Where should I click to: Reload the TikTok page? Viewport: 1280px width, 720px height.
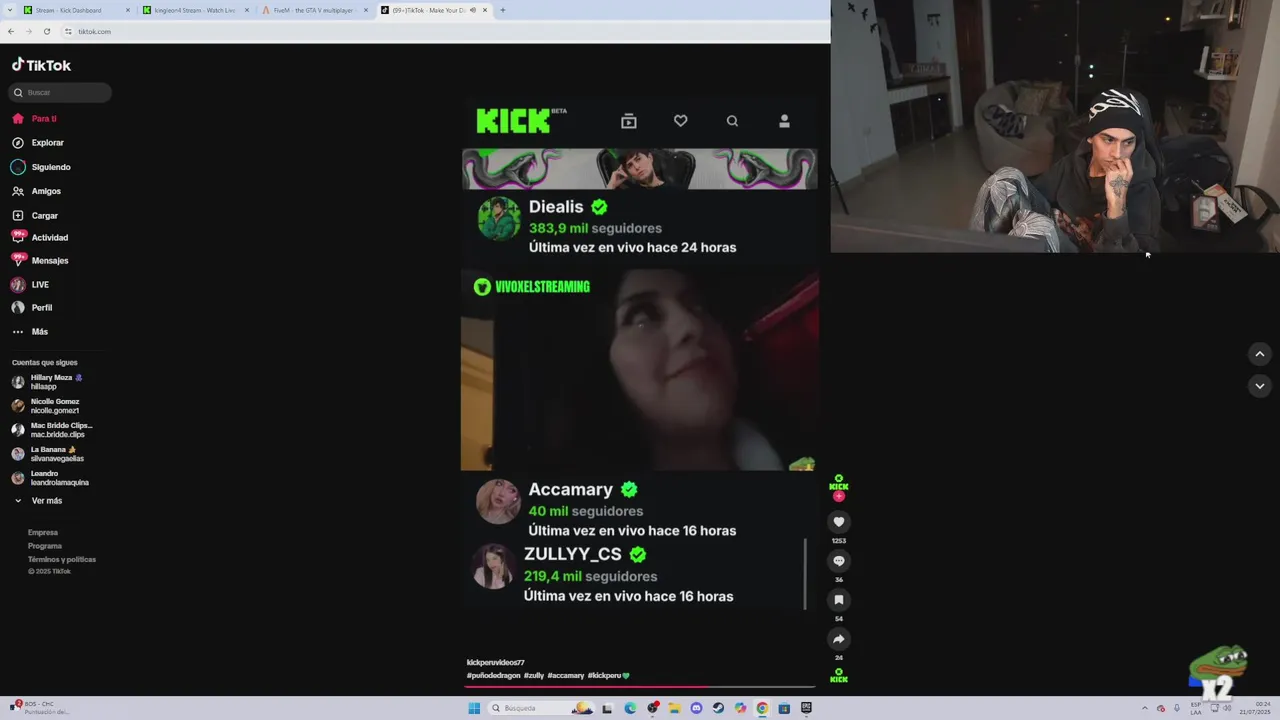coord(46,31)
